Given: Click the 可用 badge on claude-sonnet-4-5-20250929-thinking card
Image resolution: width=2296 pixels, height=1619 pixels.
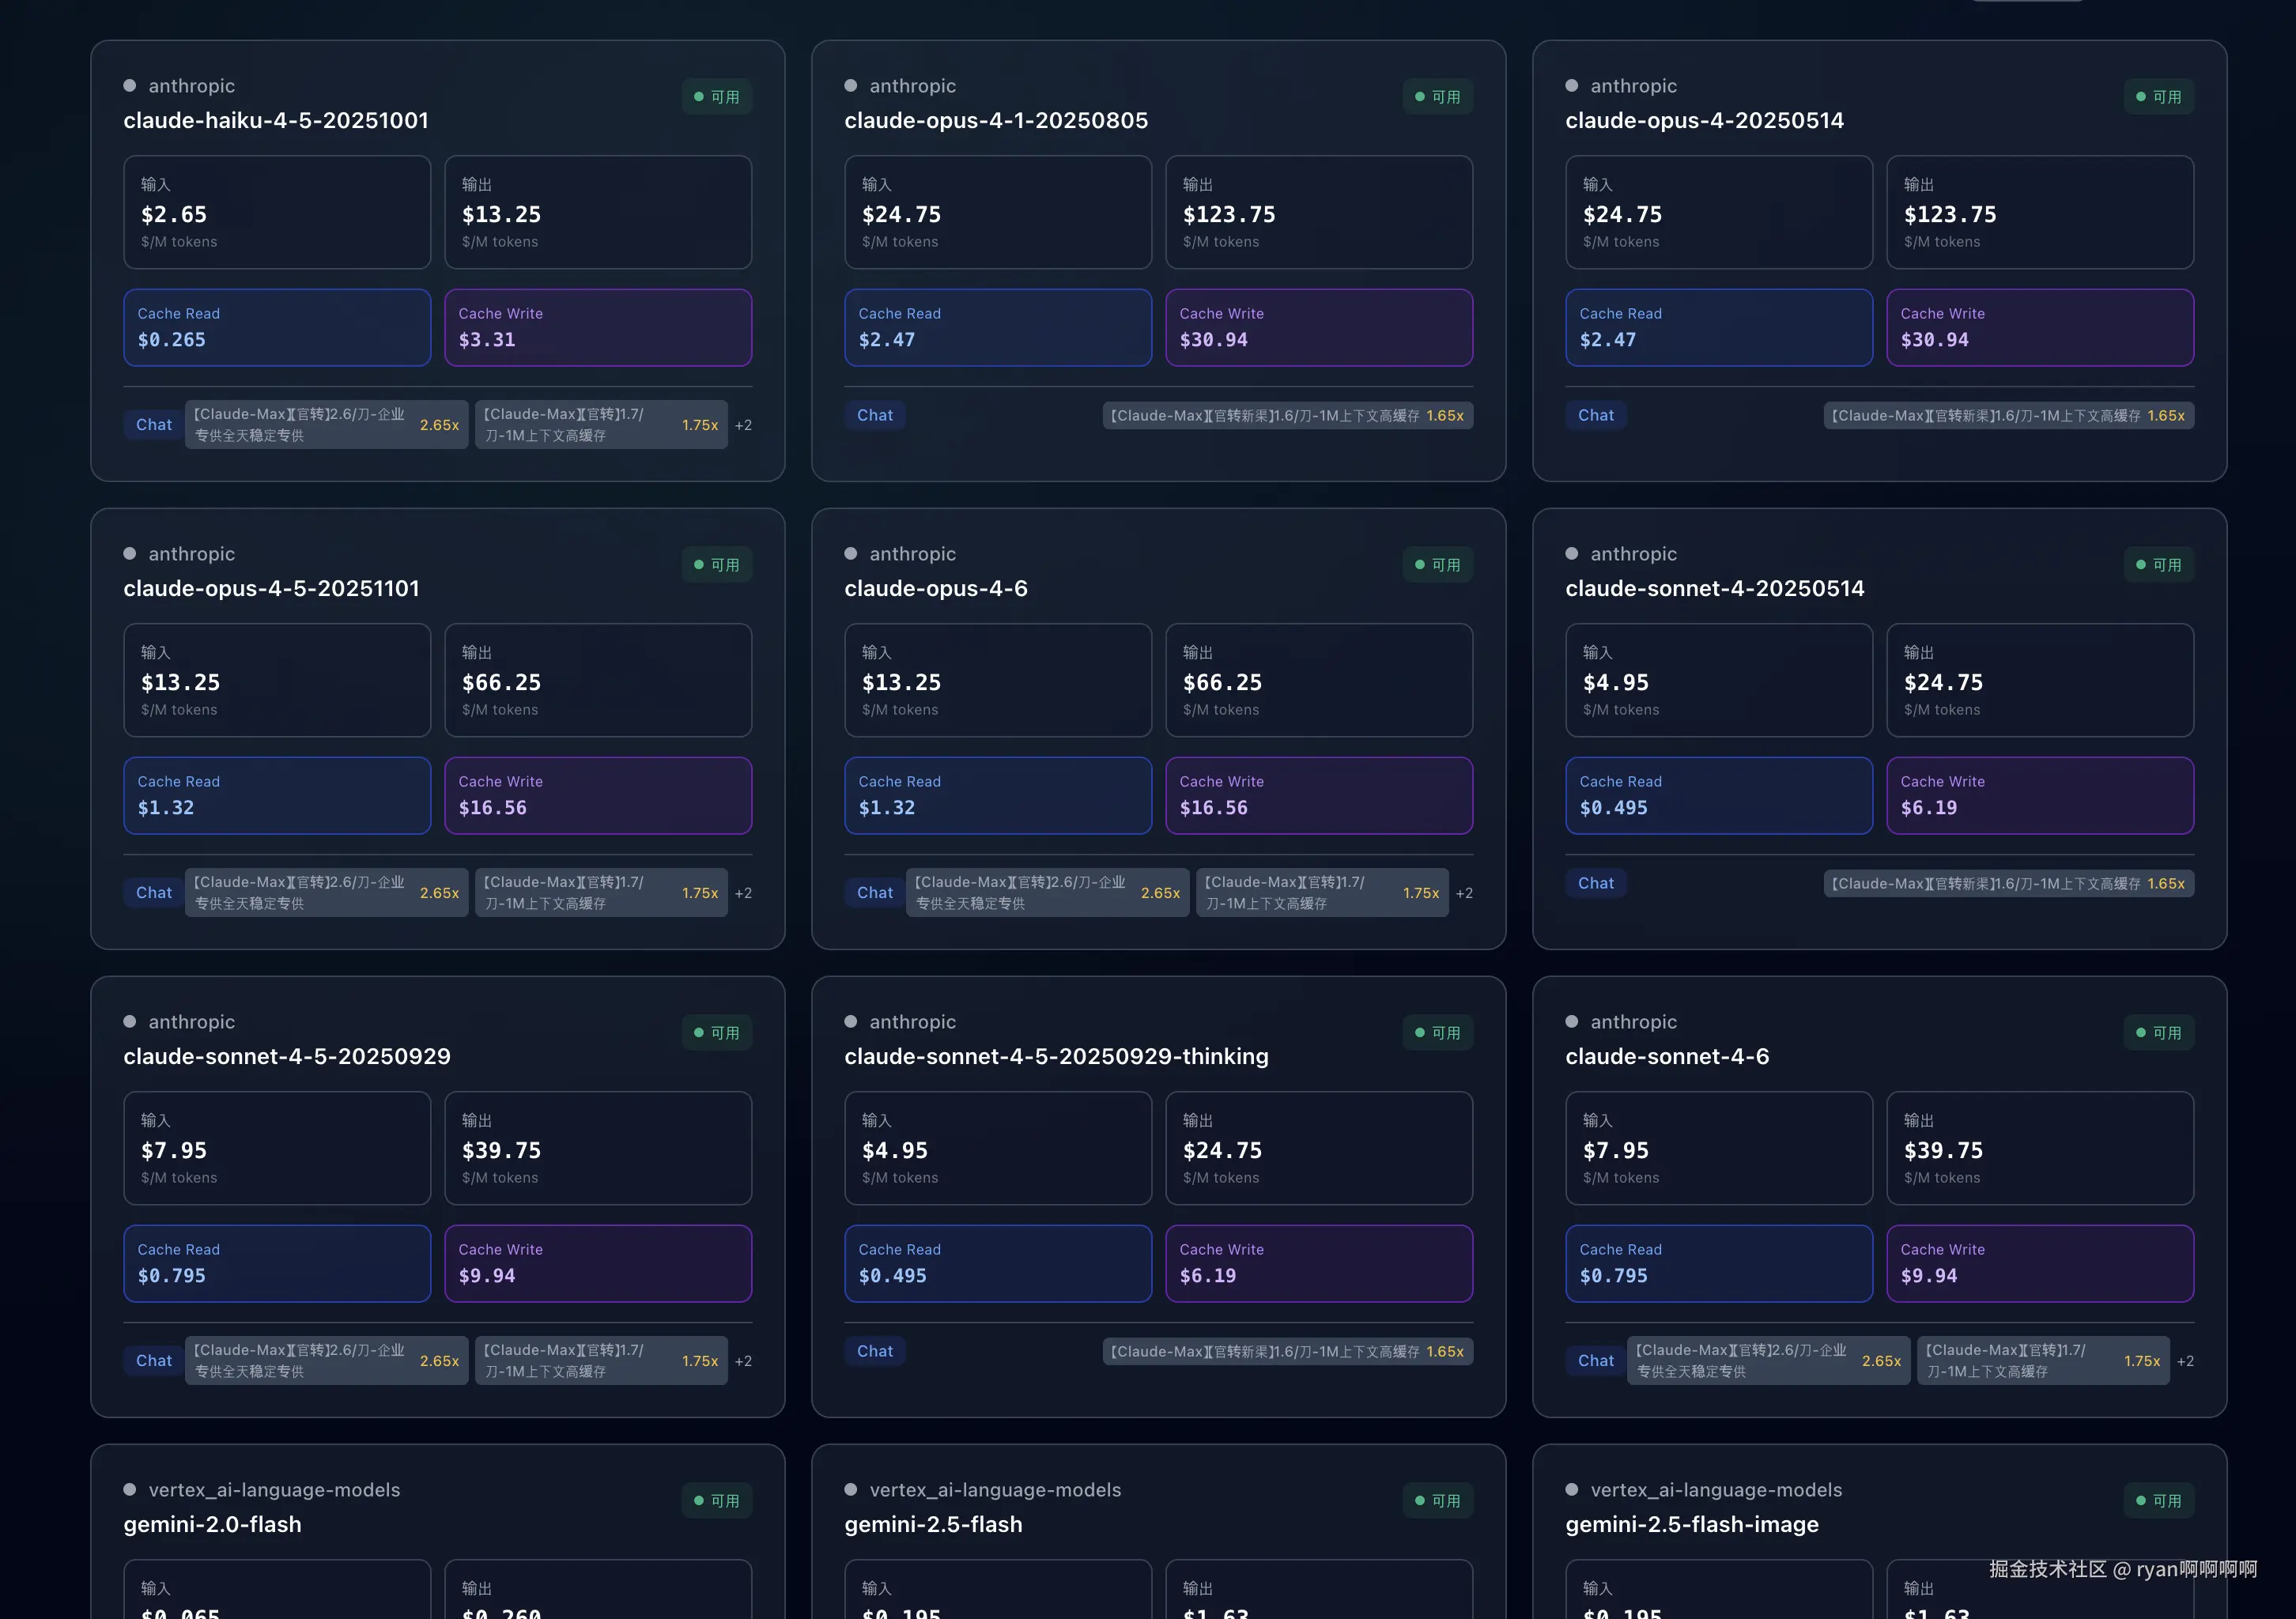Looking at the screenshot, I should click(x=1437, y=1033).
